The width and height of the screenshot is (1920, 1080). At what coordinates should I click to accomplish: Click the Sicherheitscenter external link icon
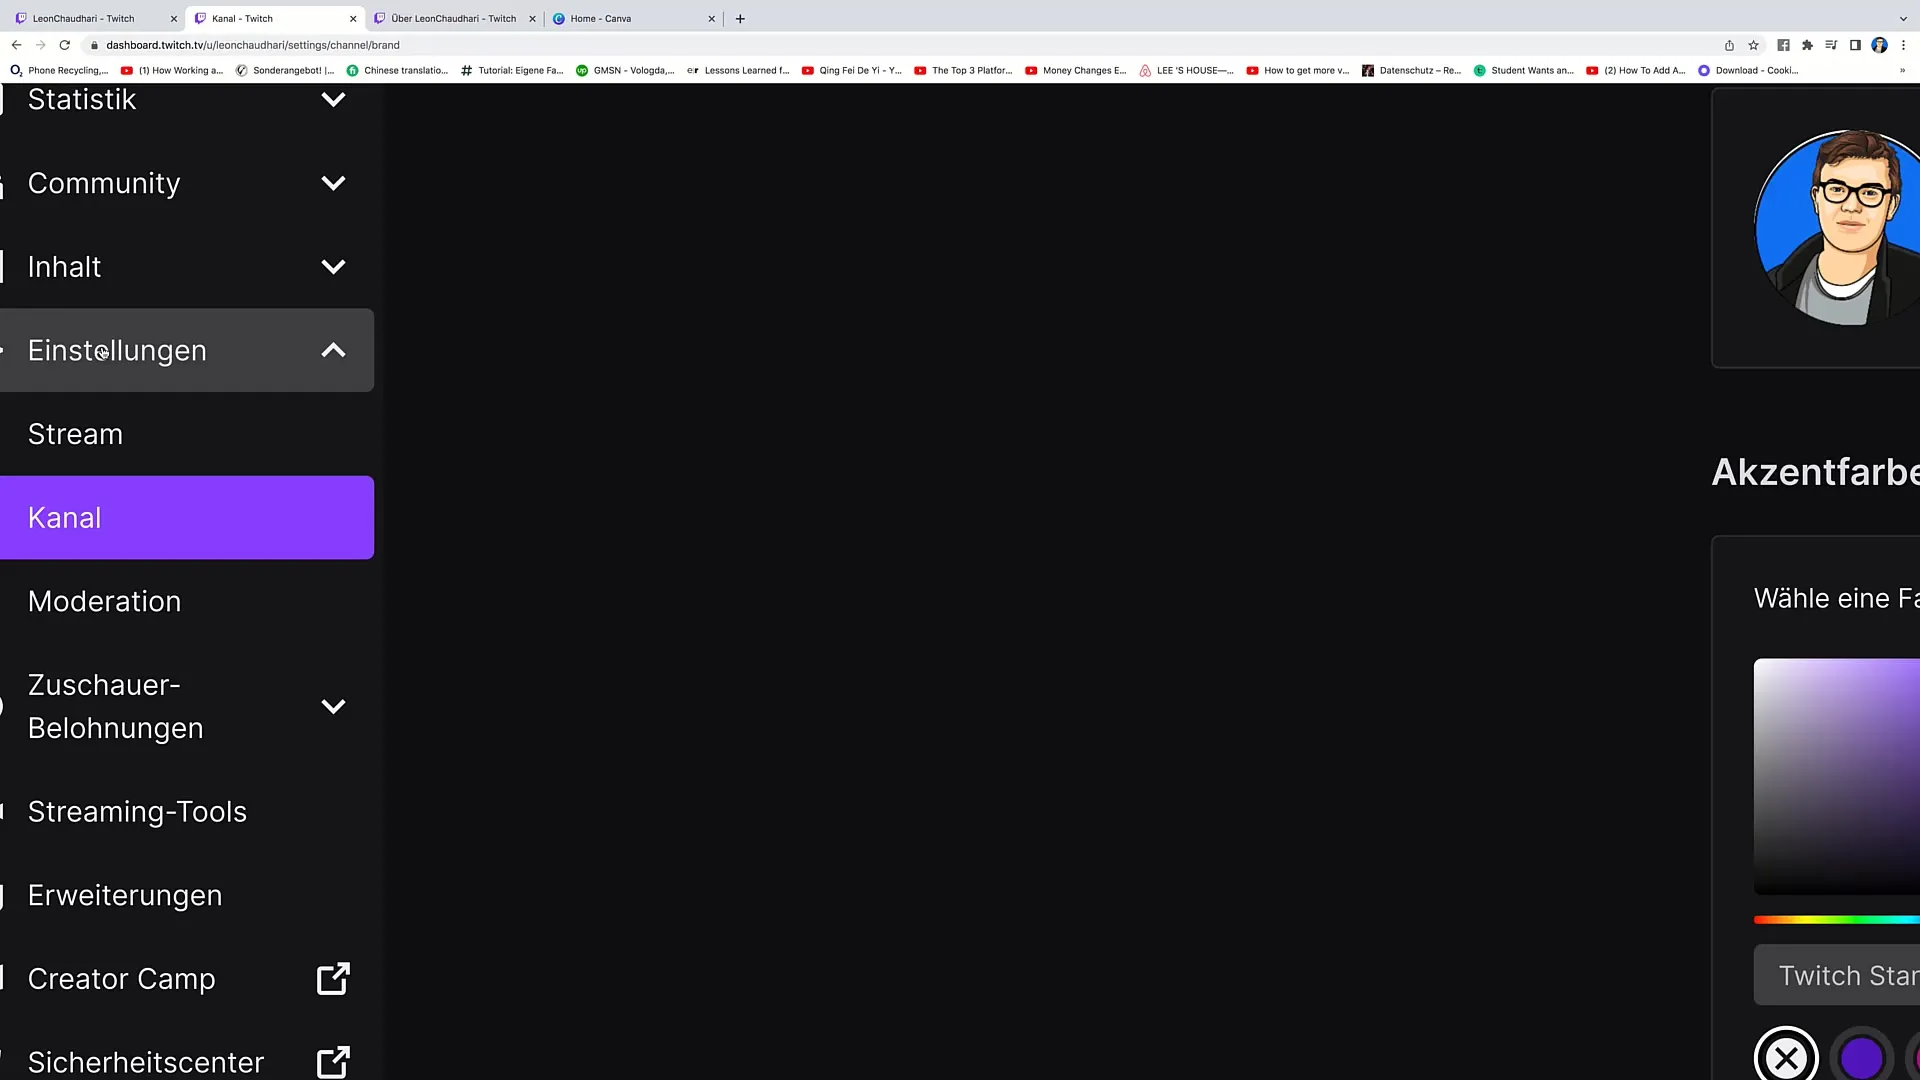[334, 1062]
